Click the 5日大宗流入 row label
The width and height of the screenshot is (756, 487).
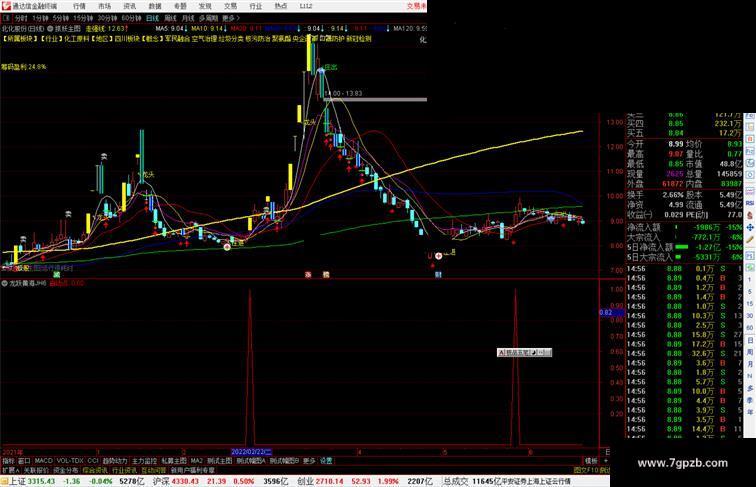coord(649,257)
